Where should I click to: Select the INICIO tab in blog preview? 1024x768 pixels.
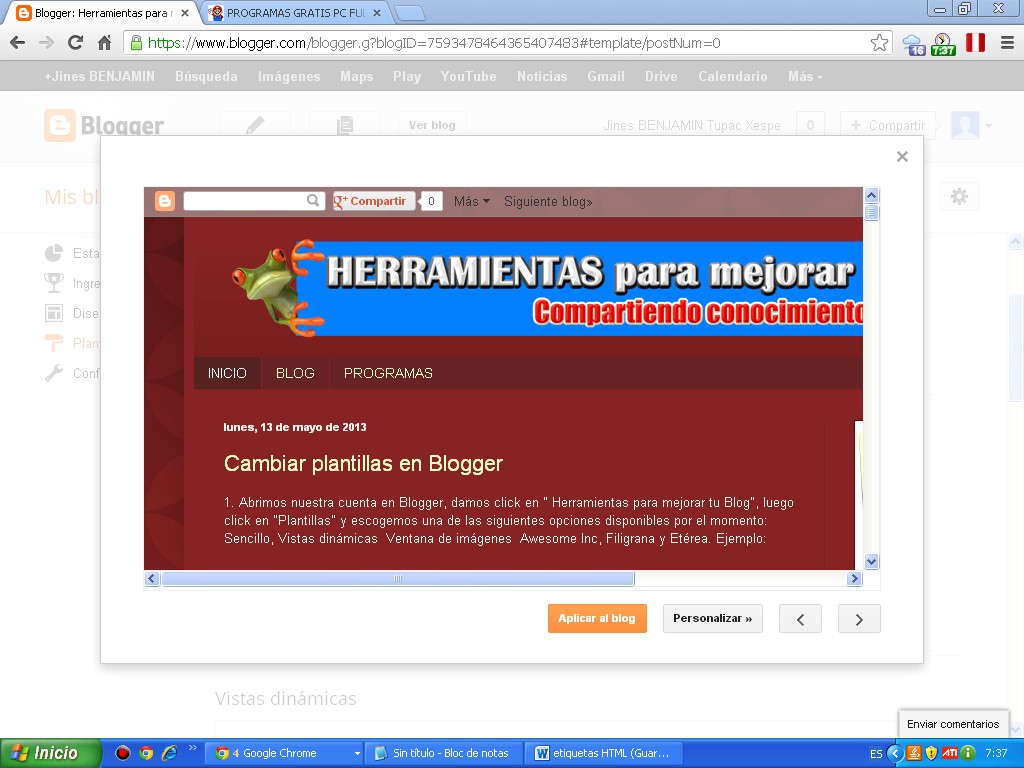click(227, 373)
